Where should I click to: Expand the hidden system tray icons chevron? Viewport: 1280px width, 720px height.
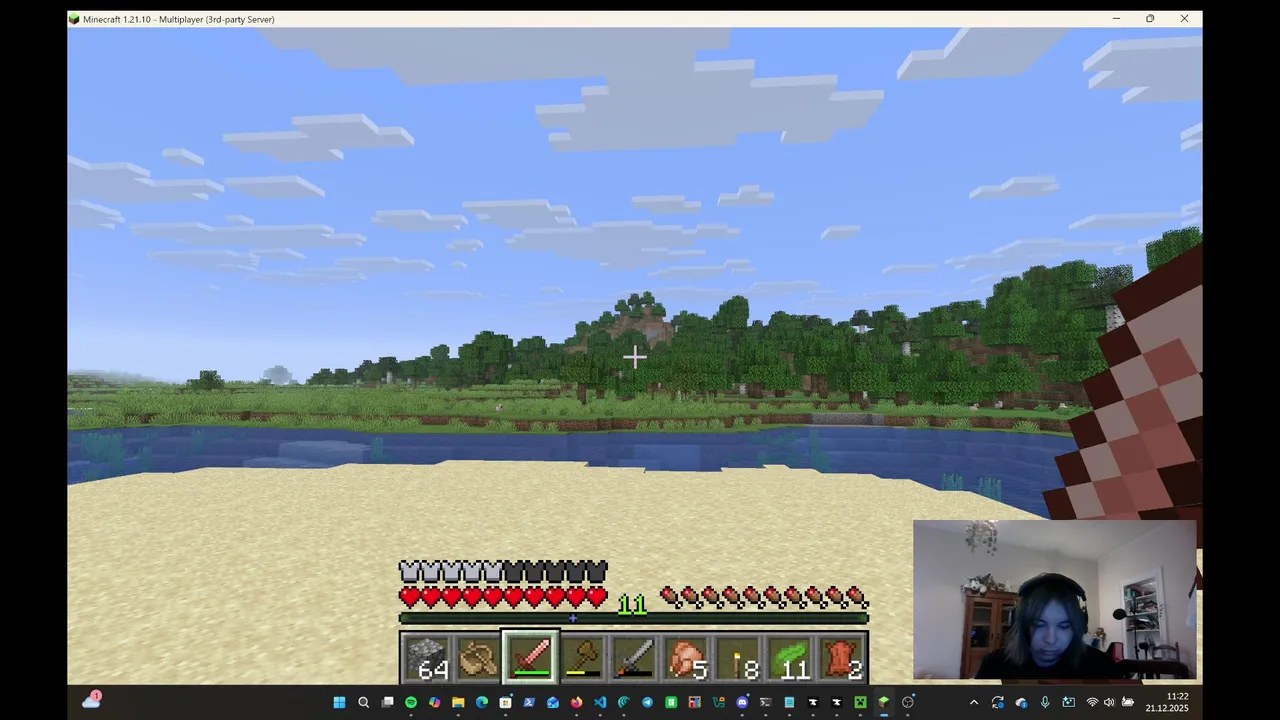pos(974,702)
